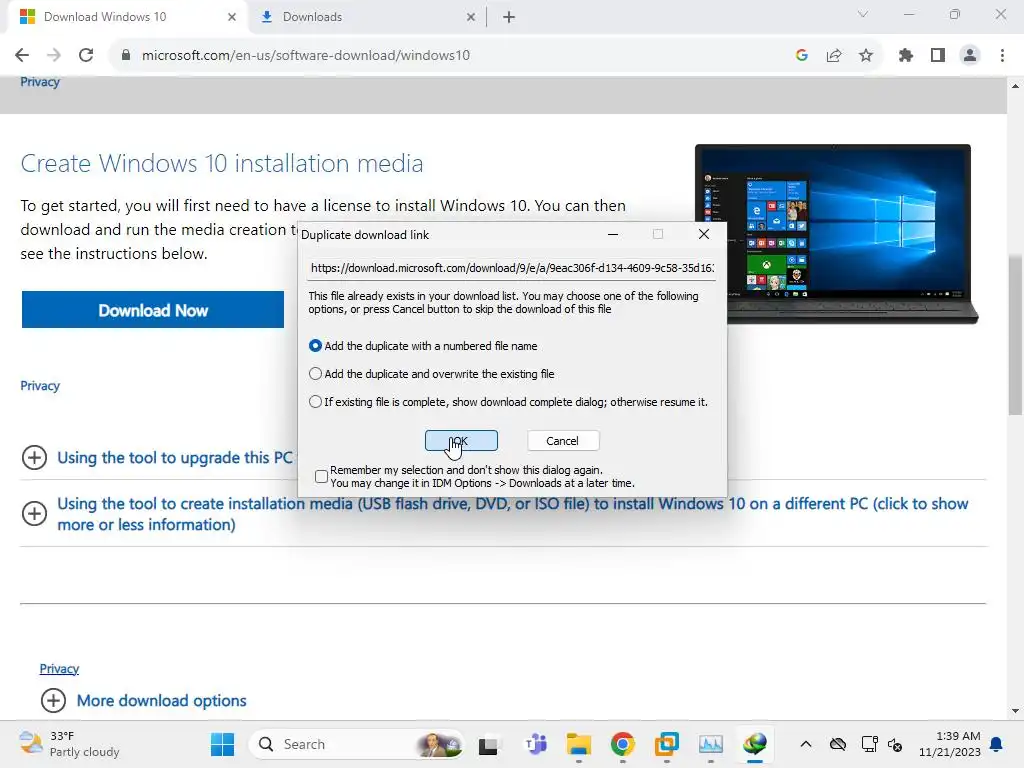This screenshot has height=768, width=1024.
Task: Click the Windows 10 laptop image
Action: (x=836, y=234)
